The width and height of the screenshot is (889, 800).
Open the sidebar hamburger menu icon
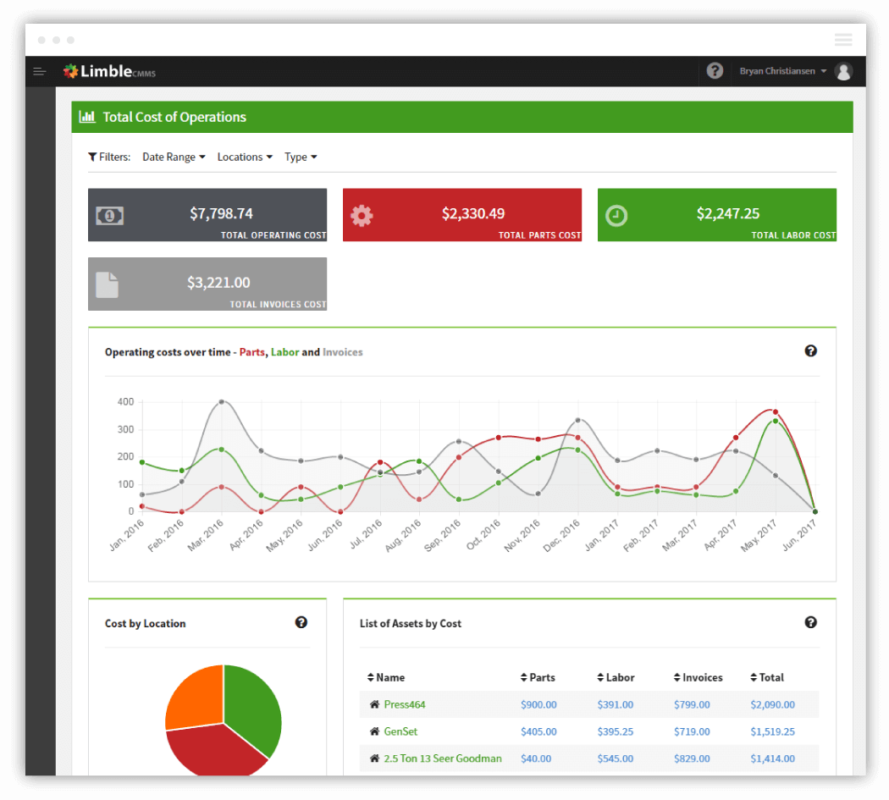pos(39,71)
